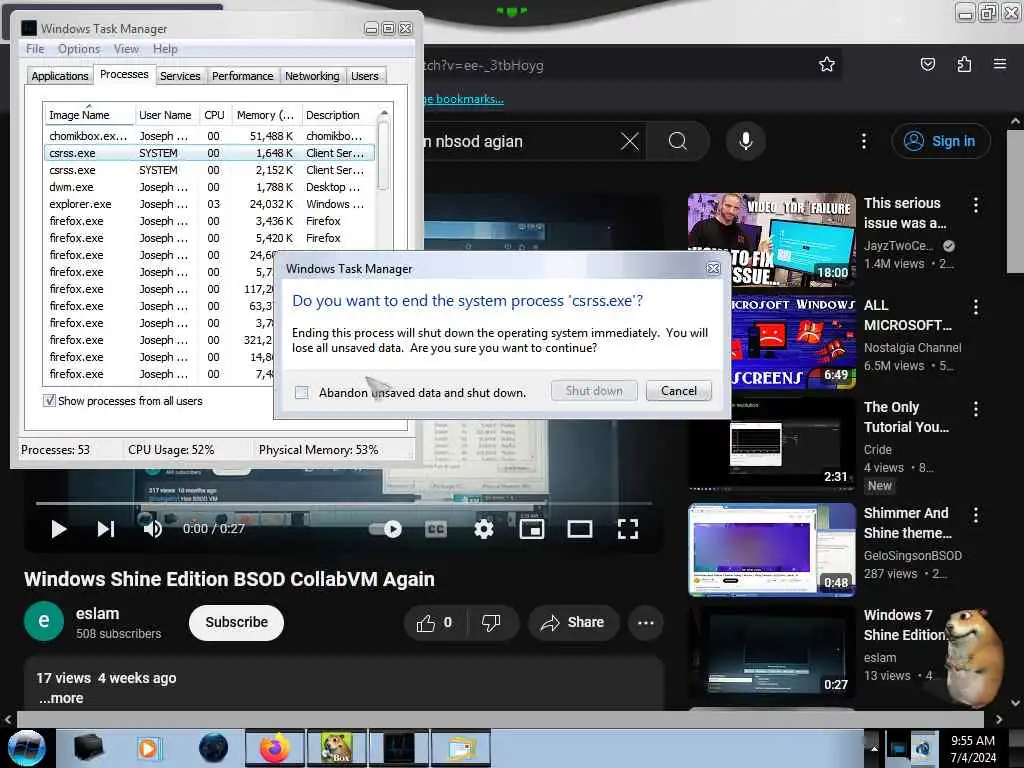Switch to Performance tab
1024x768 pixels.
pos(242,76)
